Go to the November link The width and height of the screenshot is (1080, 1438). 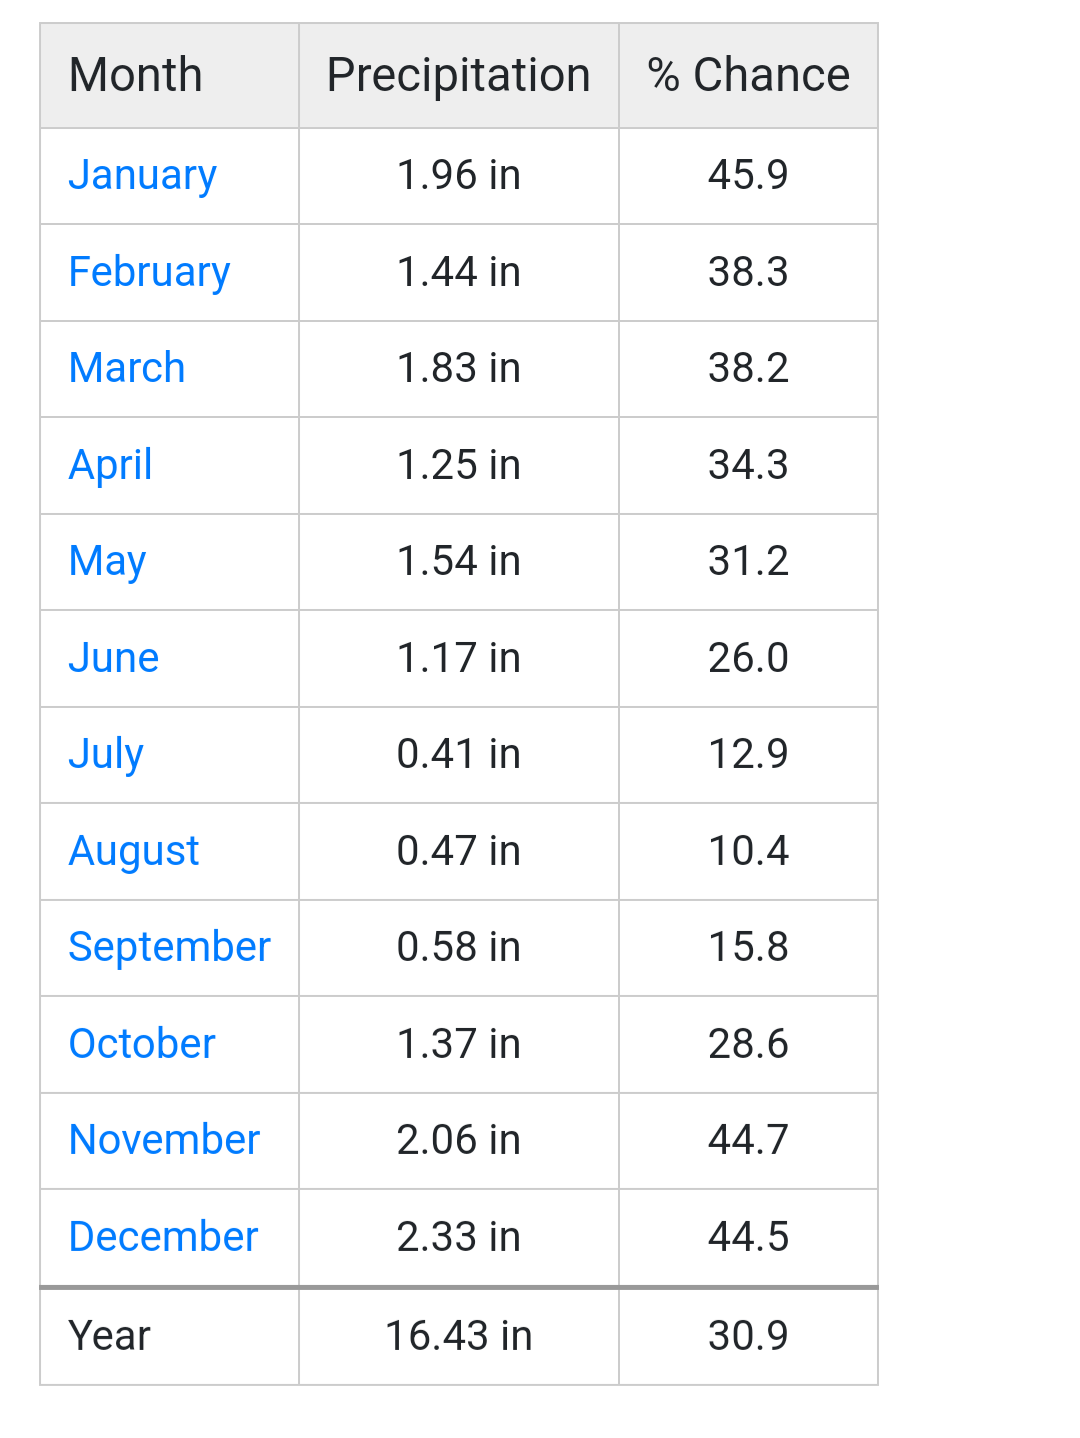[164, 1140]
